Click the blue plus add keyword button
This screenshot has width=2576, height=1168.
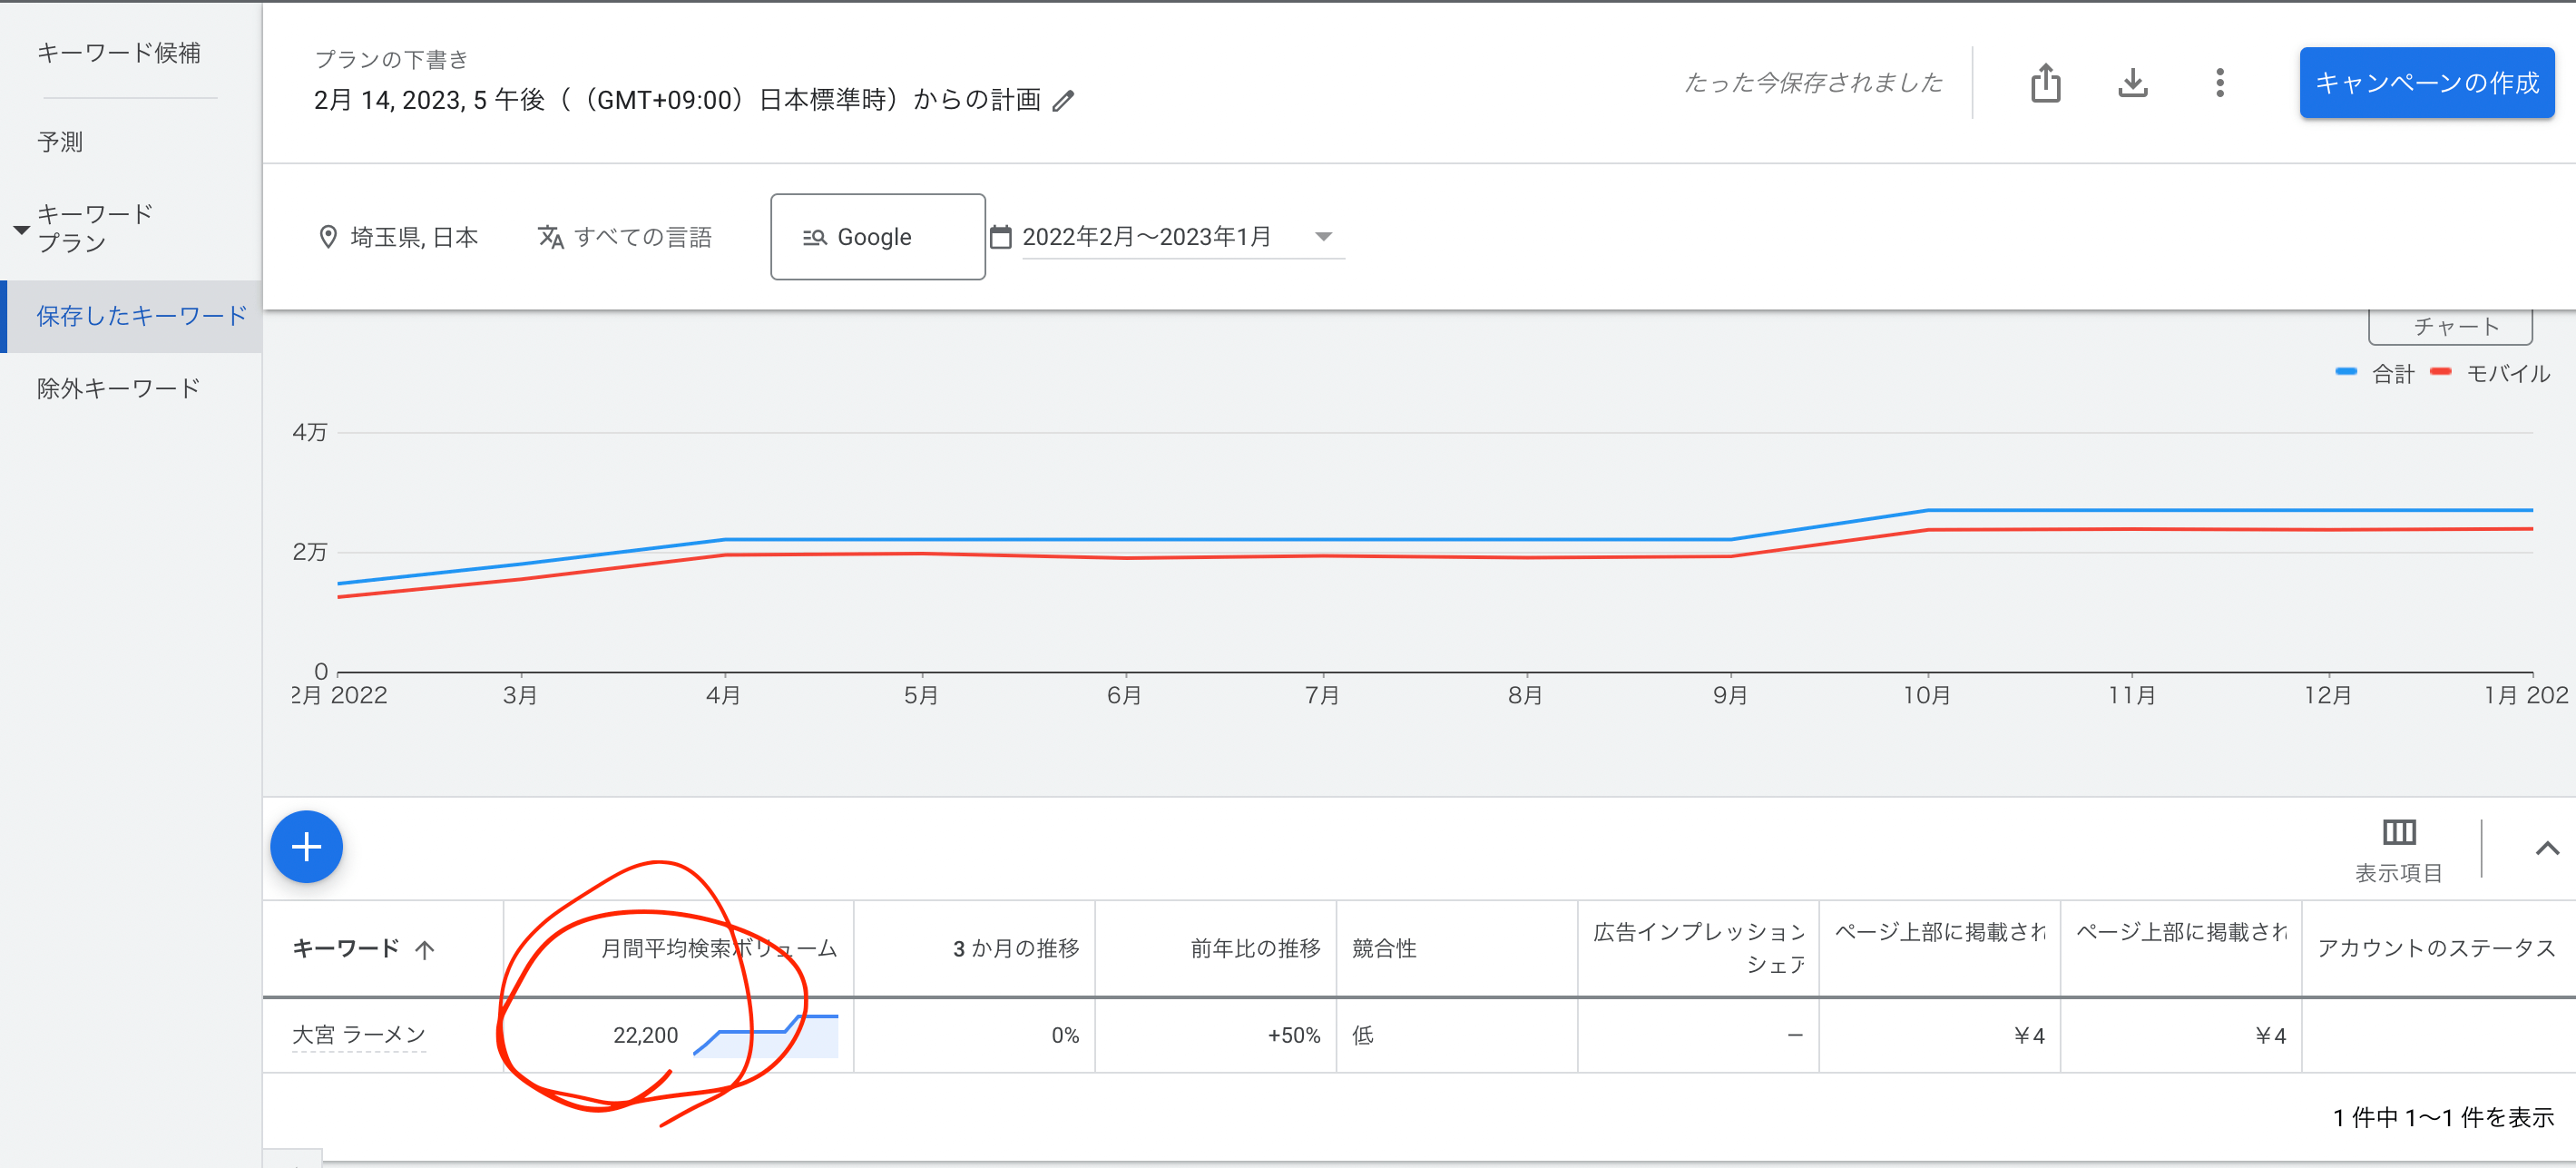(x=306, y=846)
